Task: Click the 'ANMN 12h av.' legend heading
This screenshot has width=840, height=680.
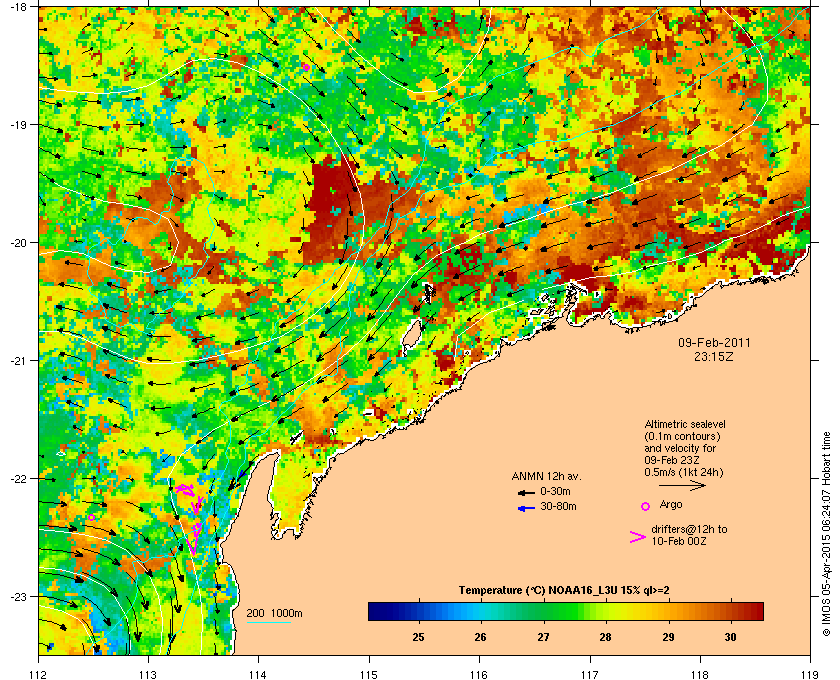Action: (x=546, y=476)
